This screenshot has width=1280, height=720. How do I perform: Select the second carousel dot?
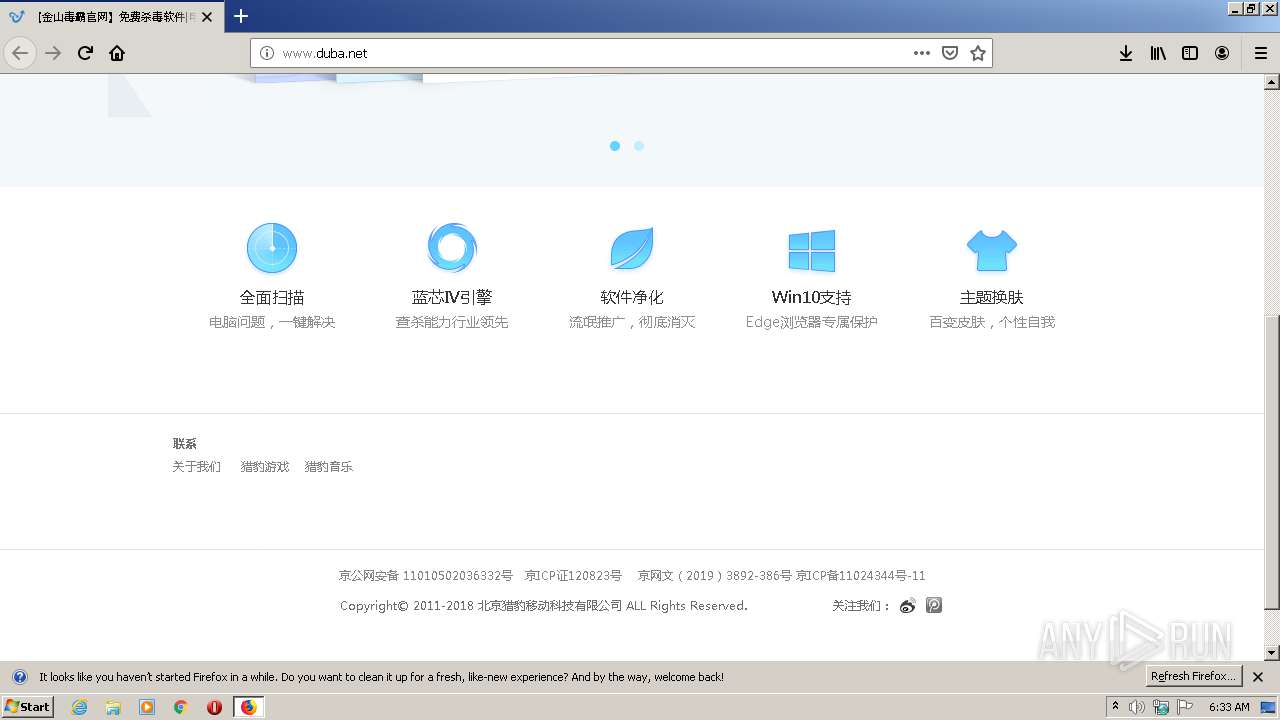coord(639,146)
